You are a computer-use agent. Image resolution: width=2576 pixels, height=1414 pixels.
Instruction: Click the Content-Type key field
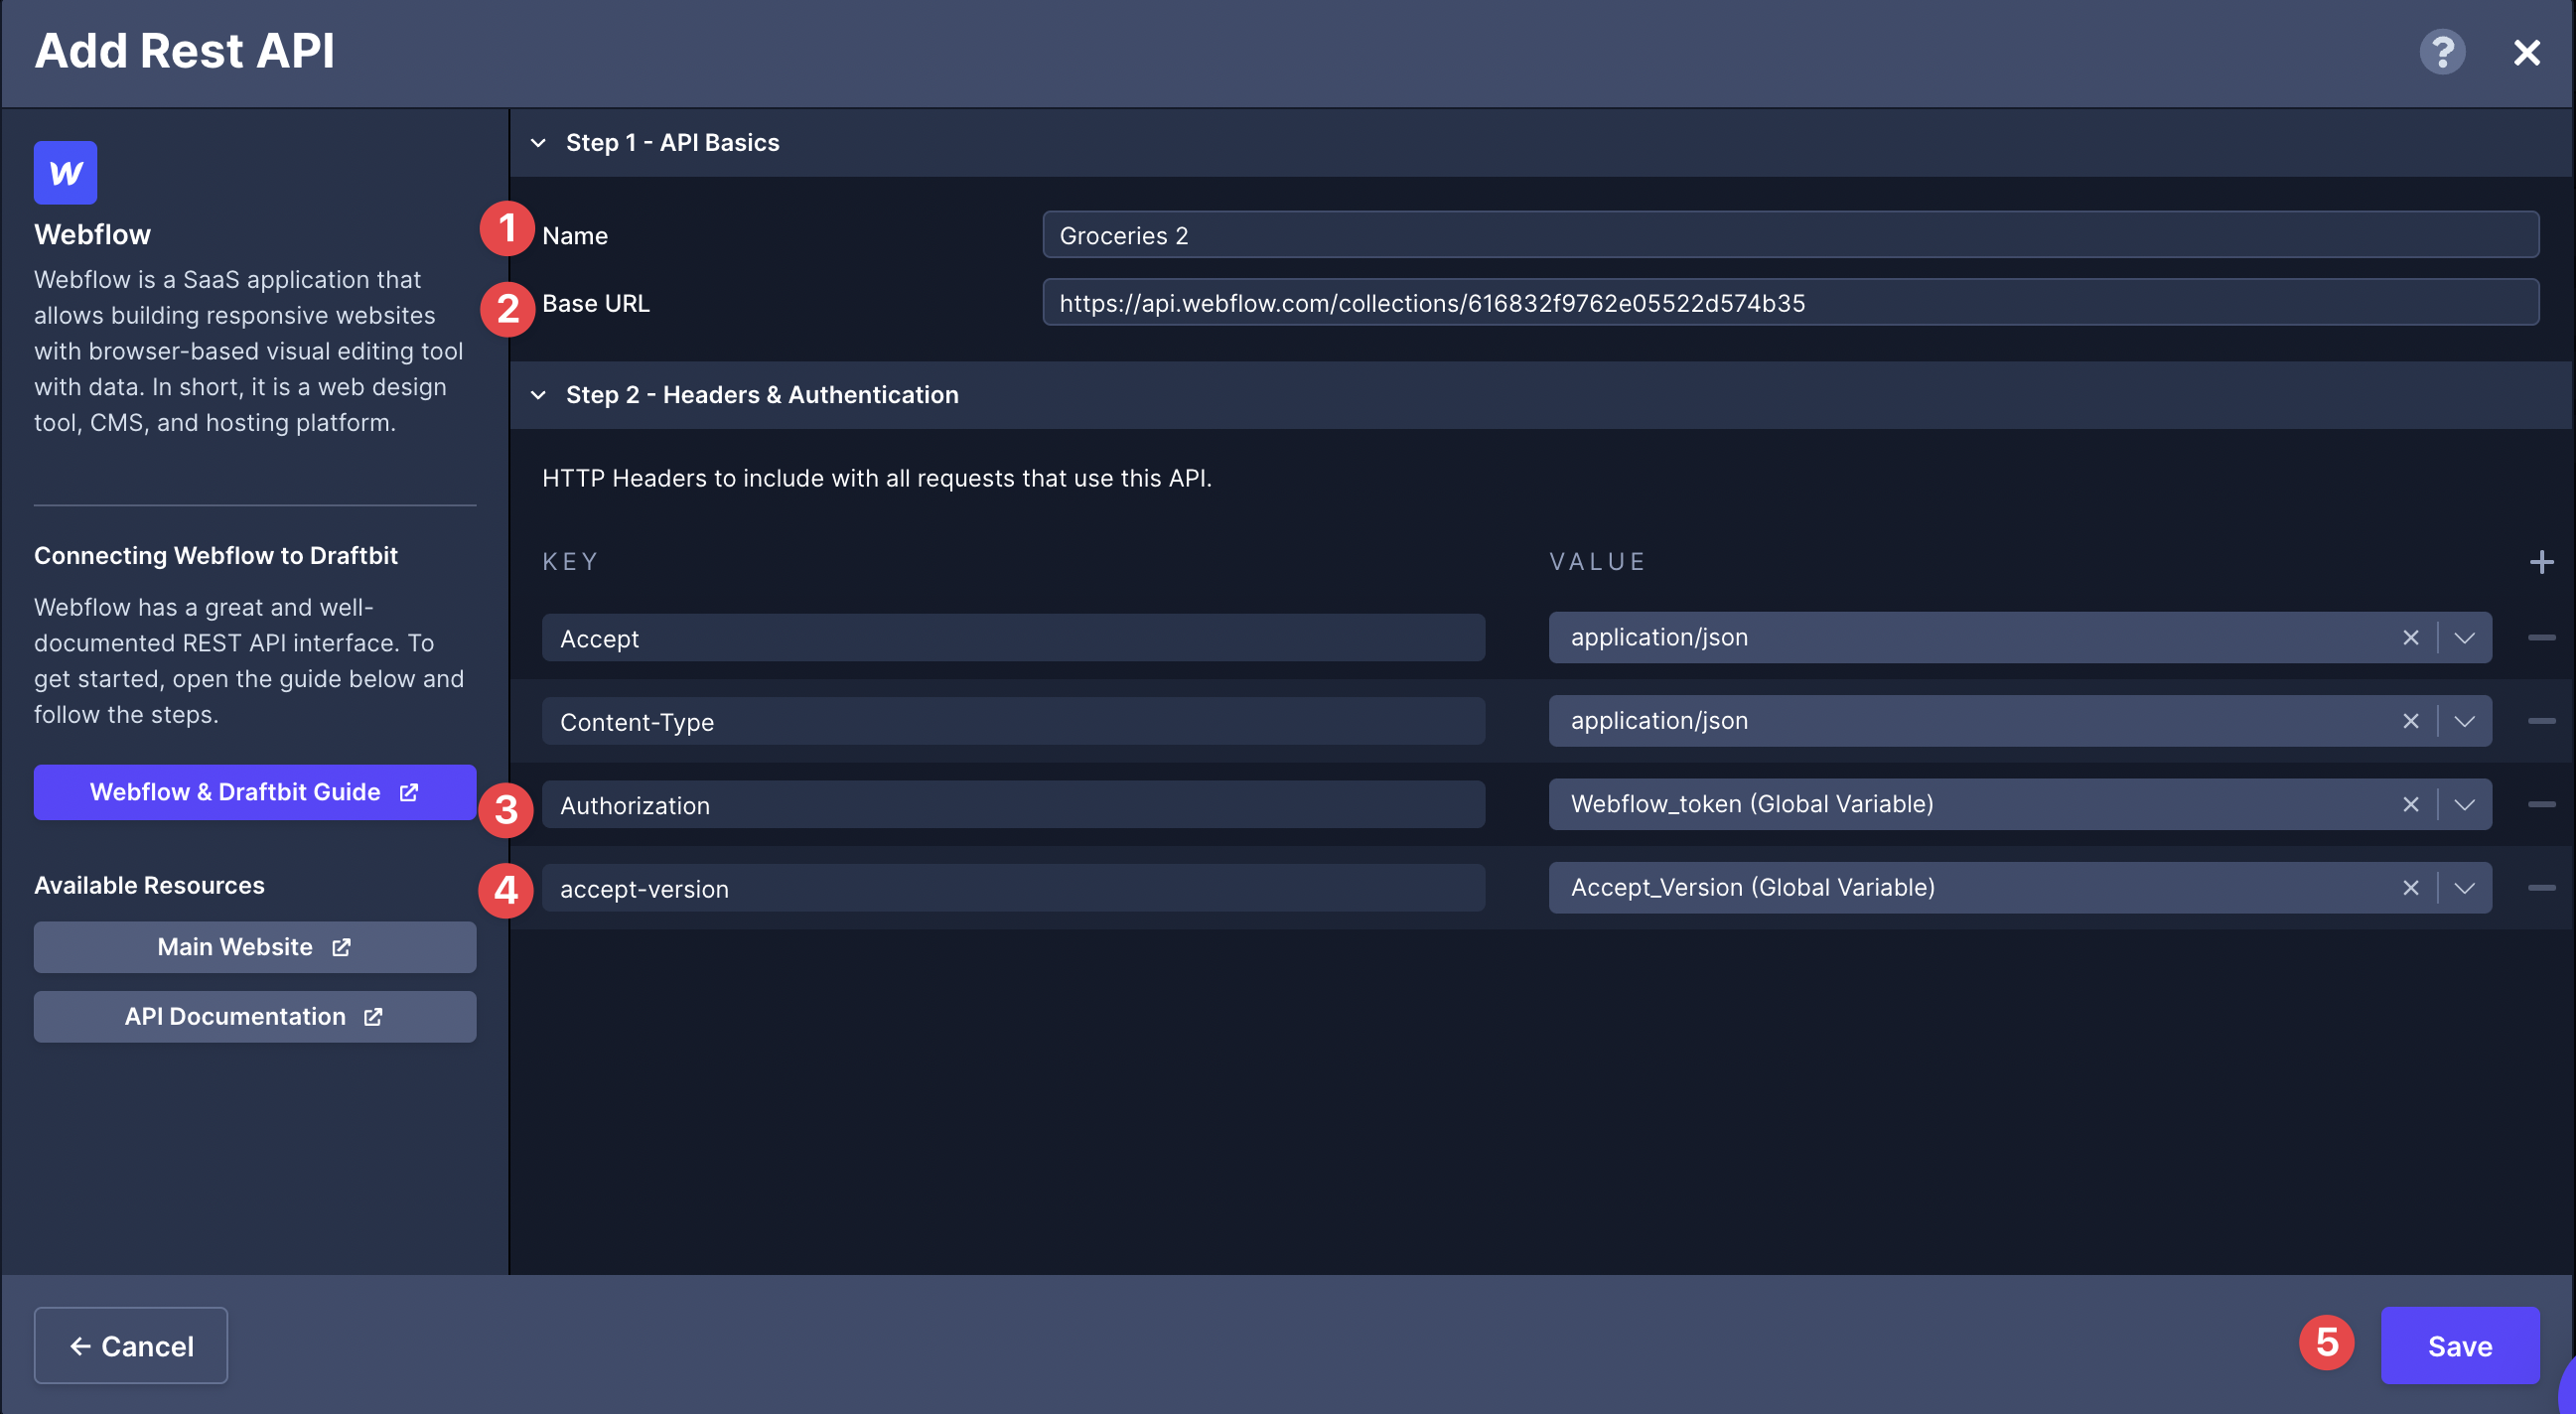[1013, 721]
